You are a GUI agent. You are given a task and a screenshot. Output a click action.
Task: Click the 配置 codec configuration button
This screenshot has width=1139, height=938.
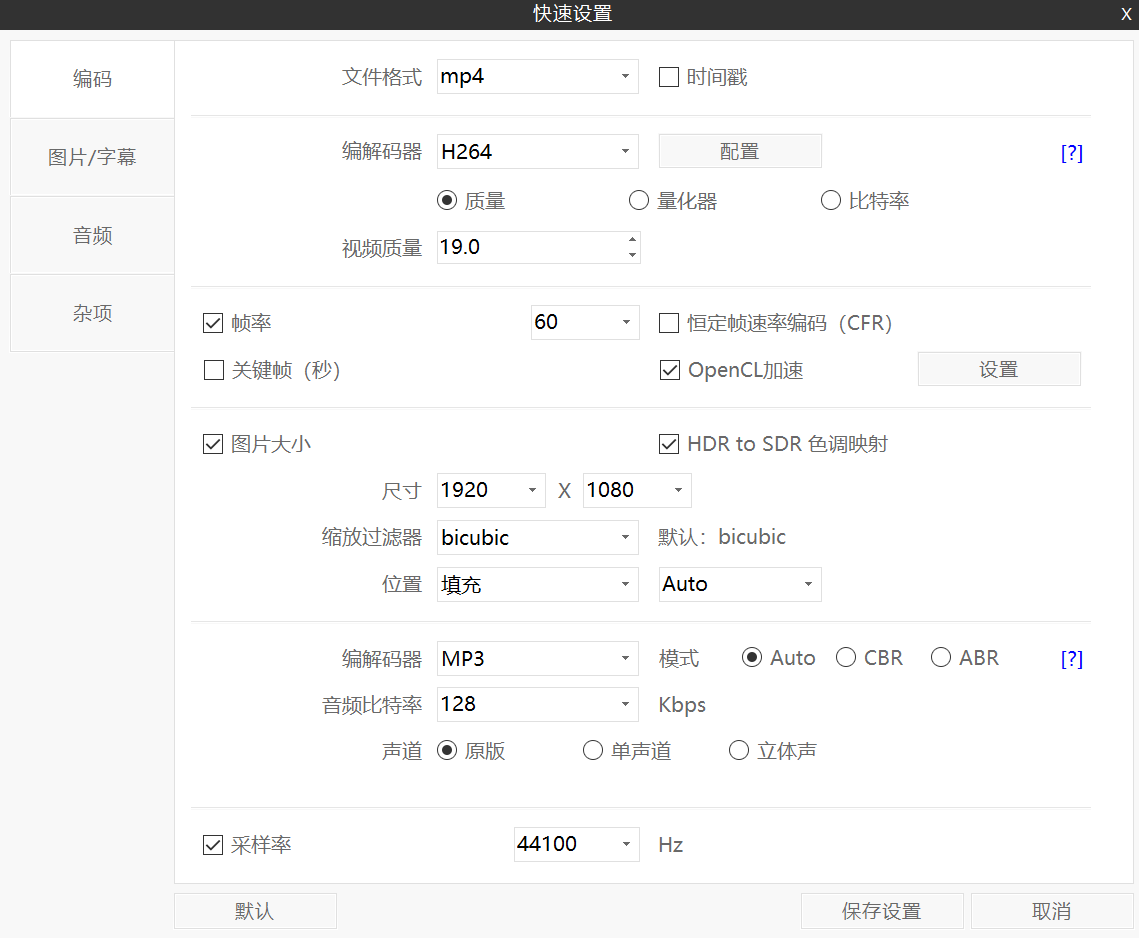point(739,151)
